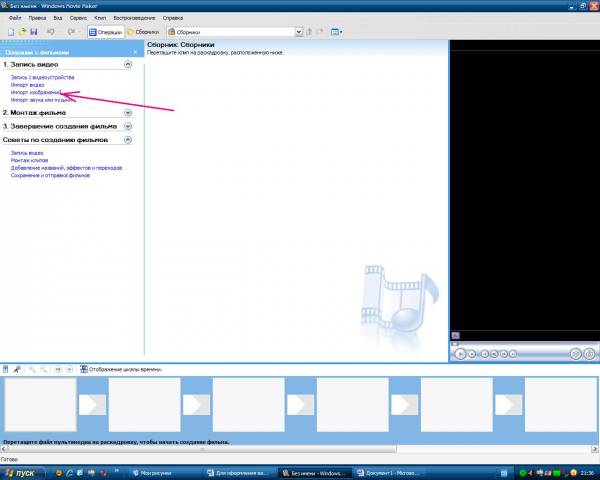The height and width of the screenshot is (480, 600).
Task: Open the views dropdown button in toolbar
Action: pos(337,32)
